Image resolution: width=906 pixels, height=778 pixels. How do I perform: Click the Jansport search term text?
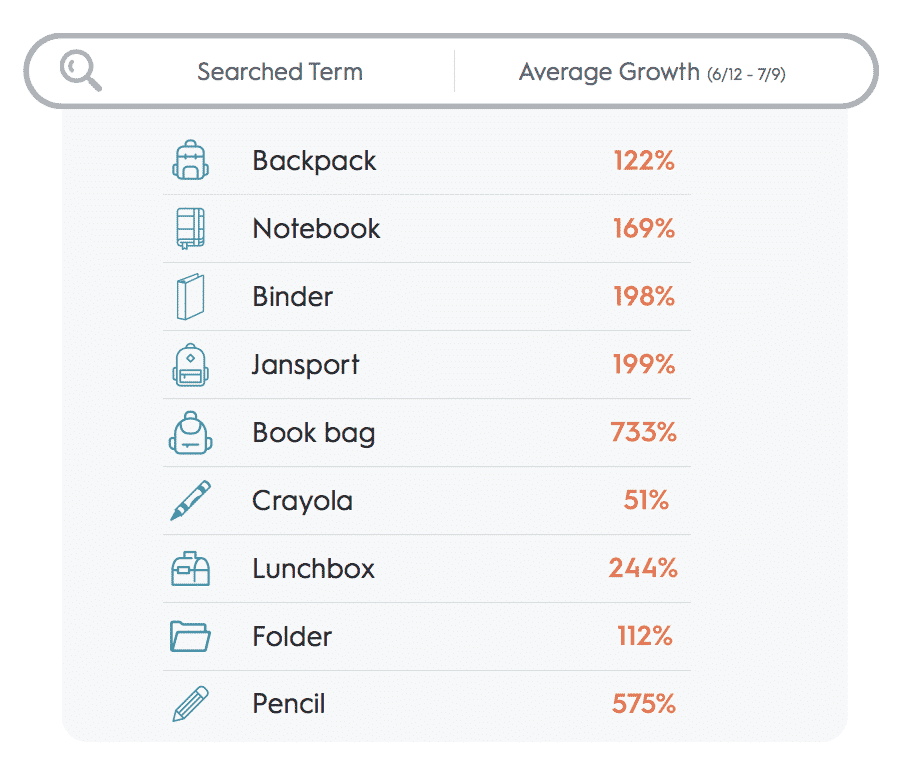306,365
